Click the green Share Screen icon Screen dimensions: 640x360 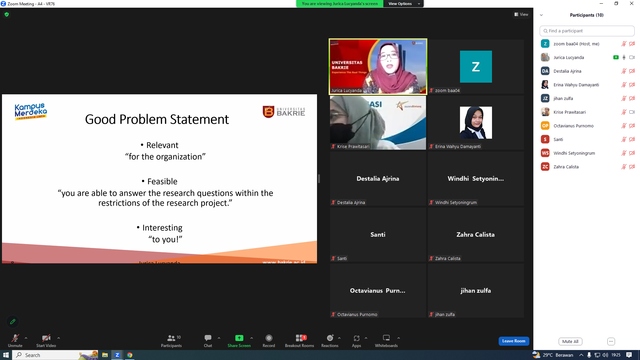[239, 338]
